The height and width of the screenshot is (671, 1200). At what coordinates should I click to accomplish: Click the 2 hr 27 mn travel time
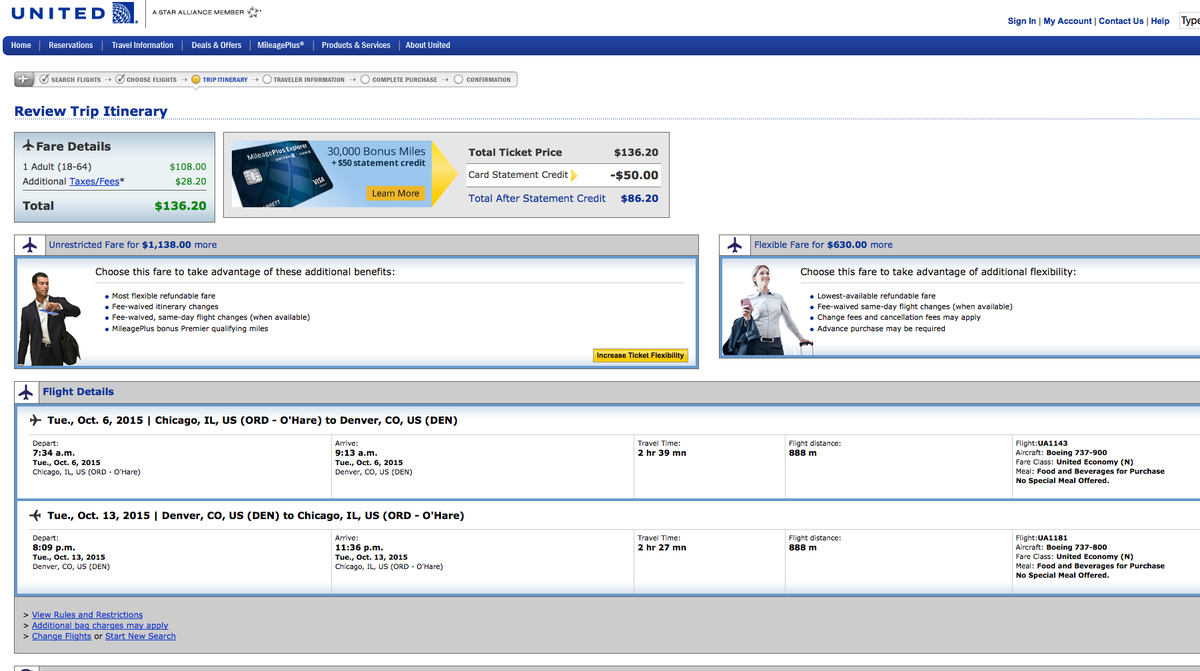662,548
